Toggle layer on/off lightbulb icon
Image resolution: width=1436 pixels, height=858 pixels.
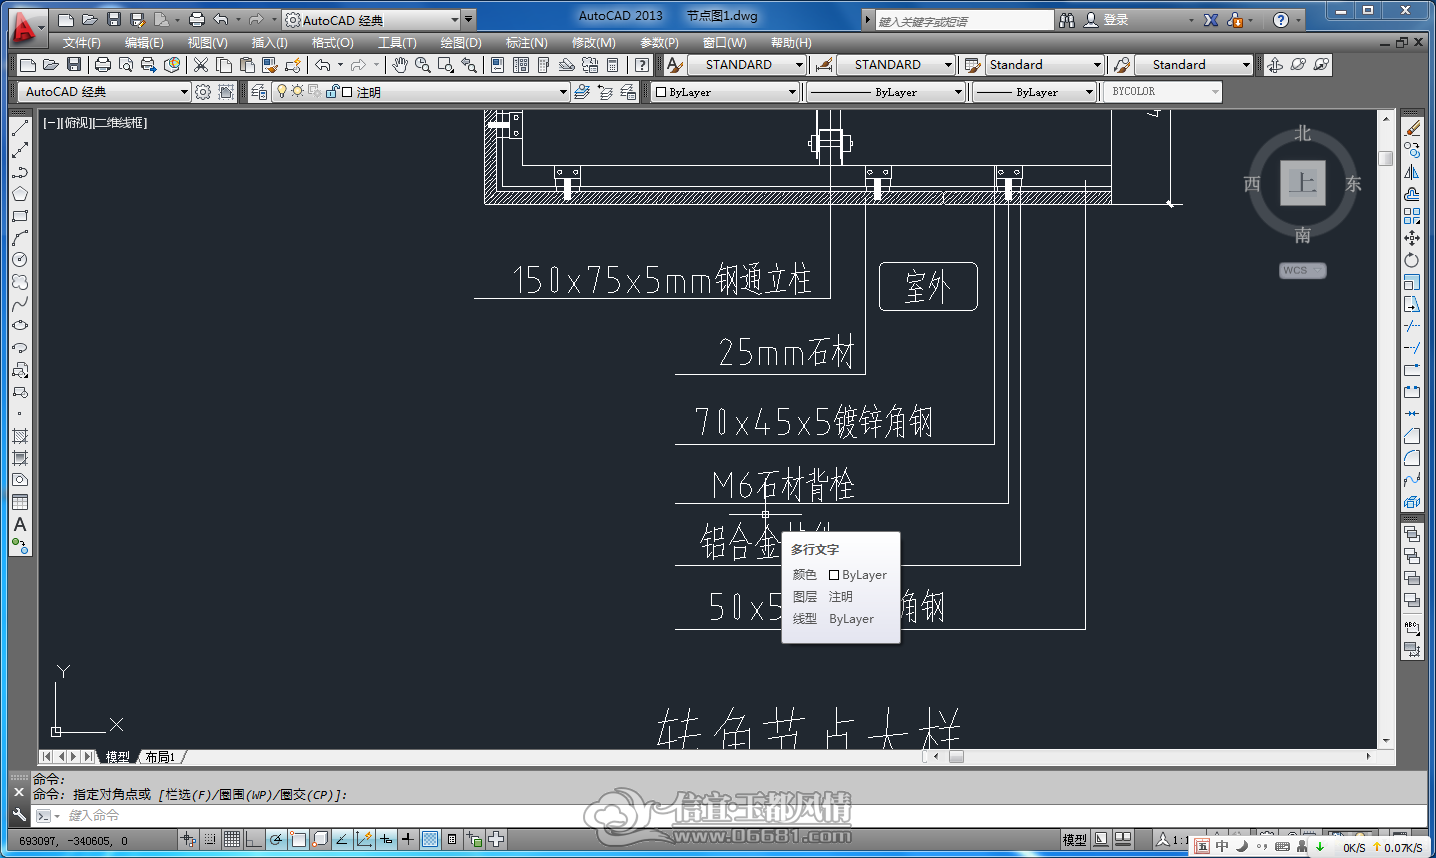(x=282, y=92)
